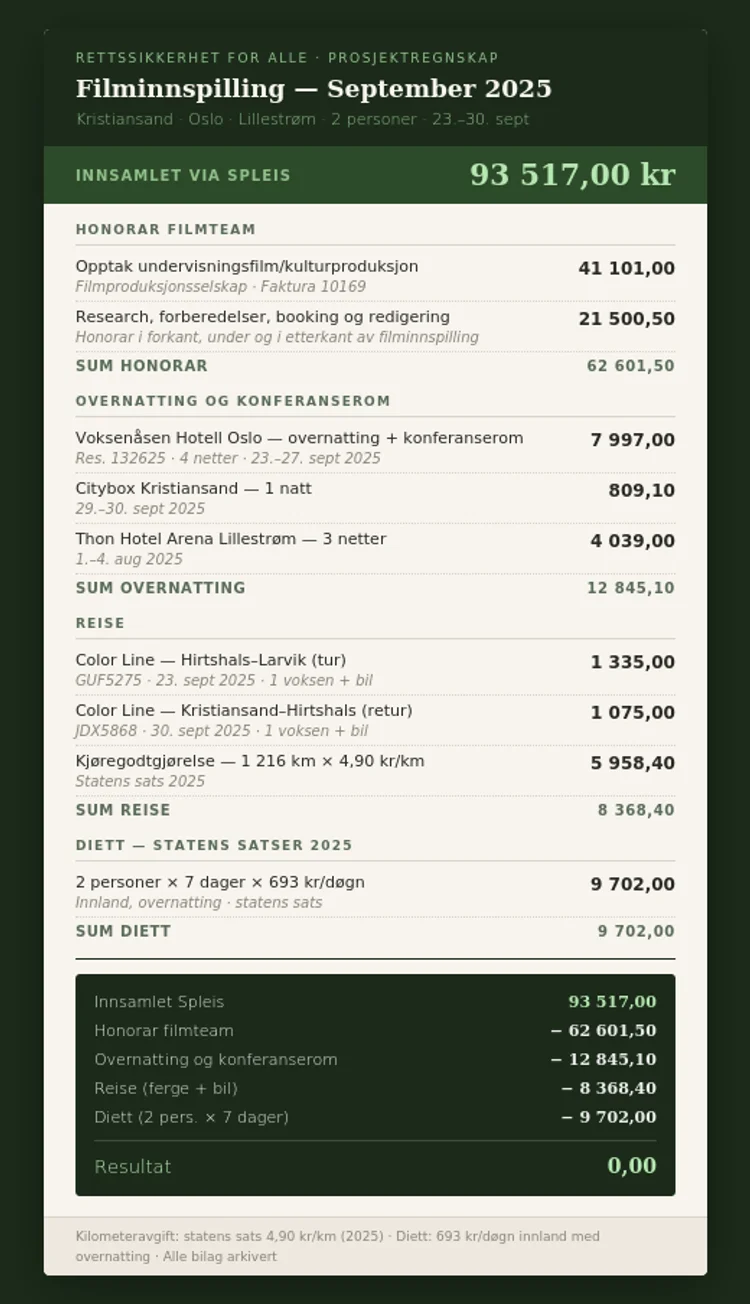Select the Honorar filmteam summary line

pyautogui.click(x=375, y=1030)
